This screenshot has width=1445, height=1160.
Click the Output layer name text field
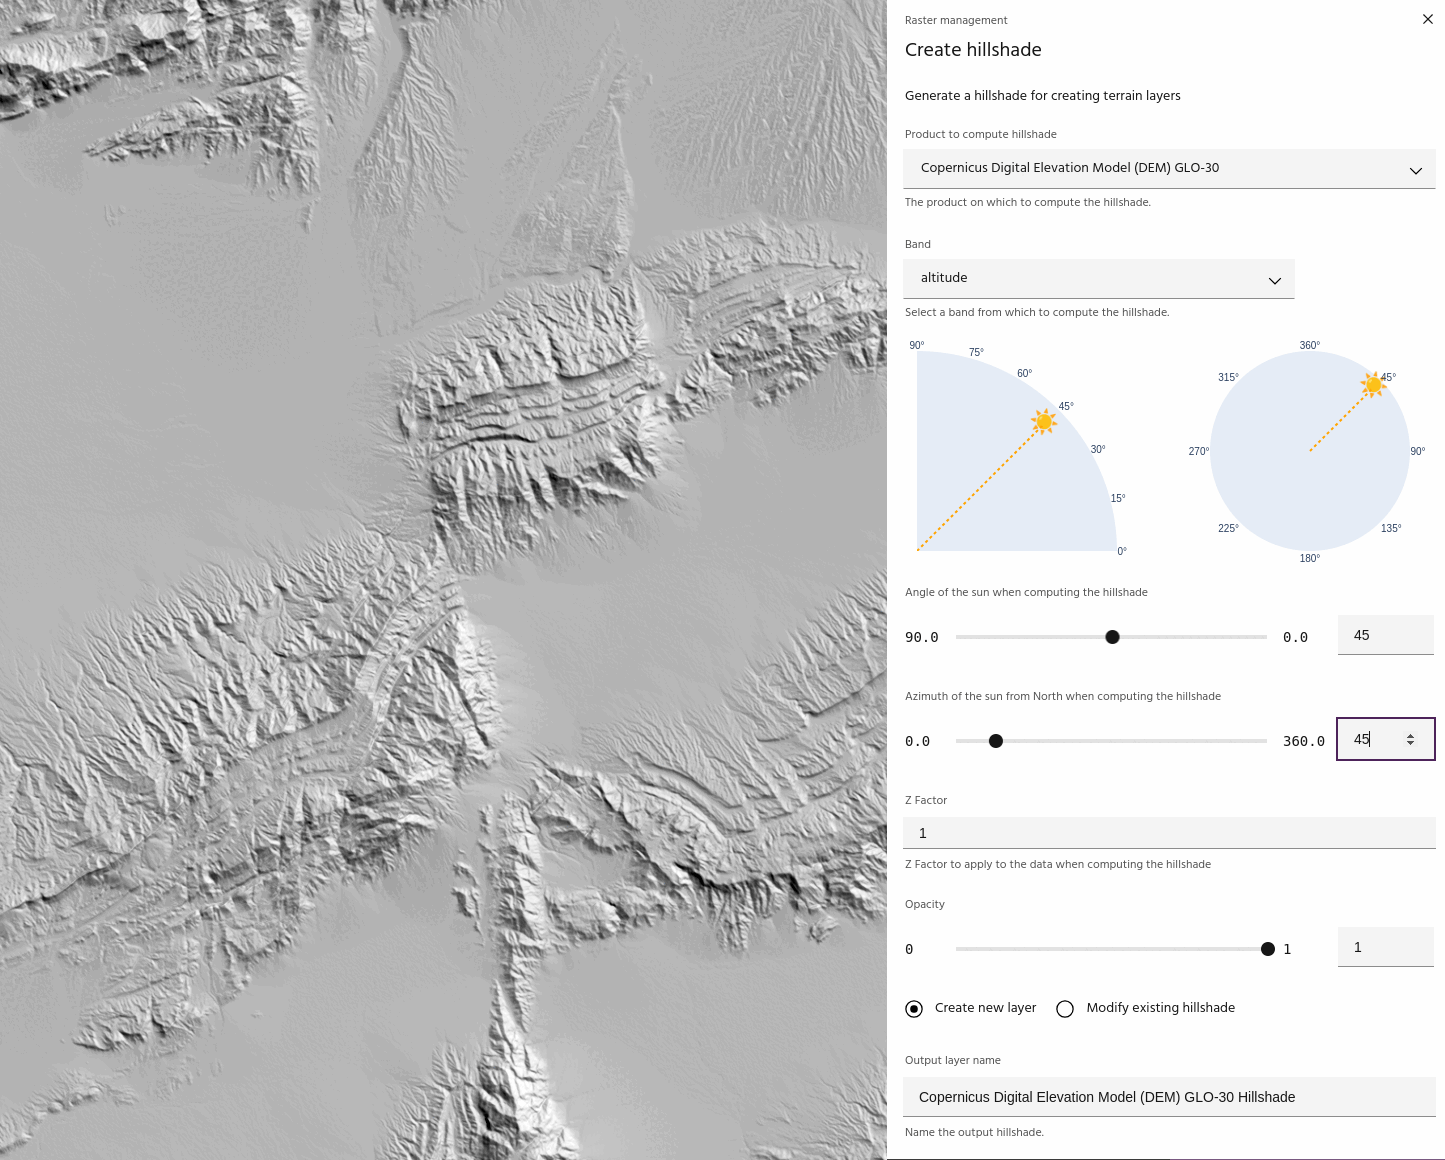coord(1168,1097)
